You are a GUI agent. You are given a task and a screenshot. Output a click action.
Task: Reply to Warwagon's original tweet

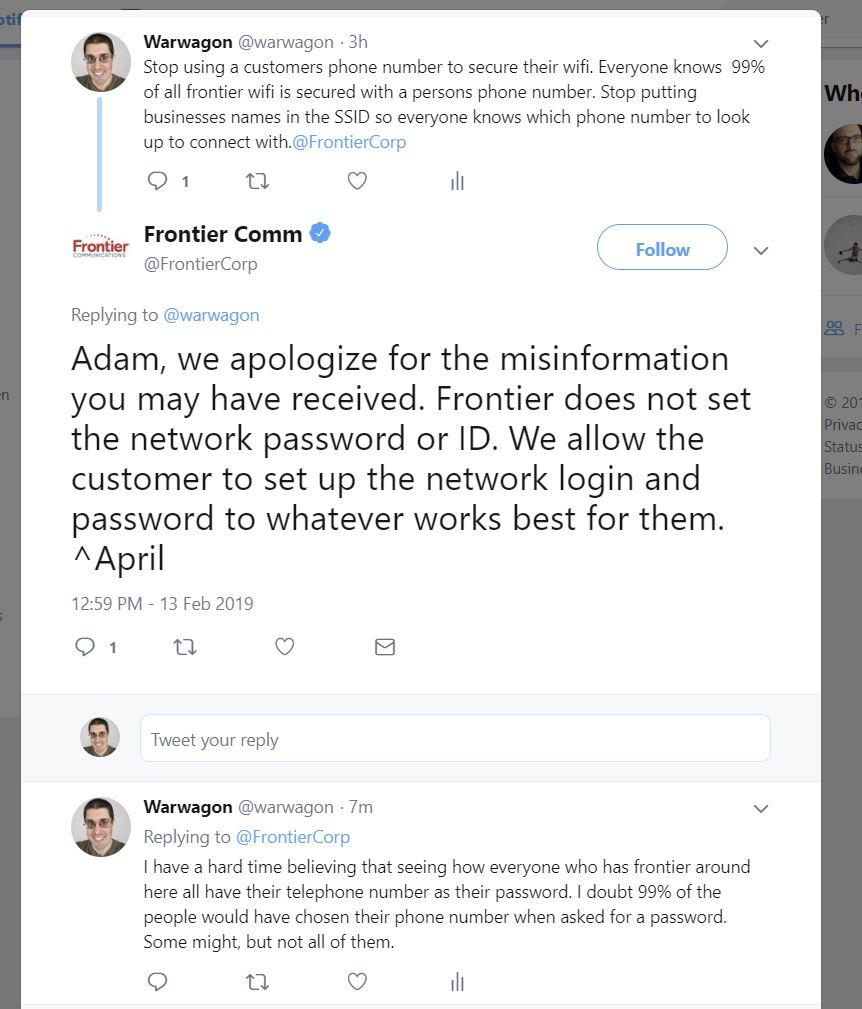coord(158,181)
